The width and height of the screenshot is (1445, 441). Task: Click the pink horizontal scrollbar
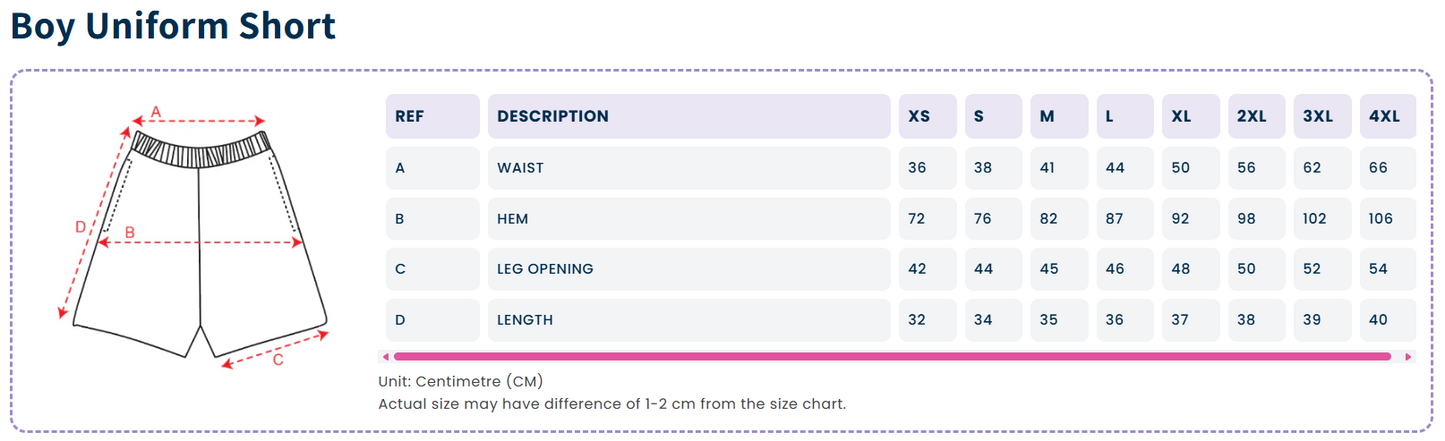[893, 356]
